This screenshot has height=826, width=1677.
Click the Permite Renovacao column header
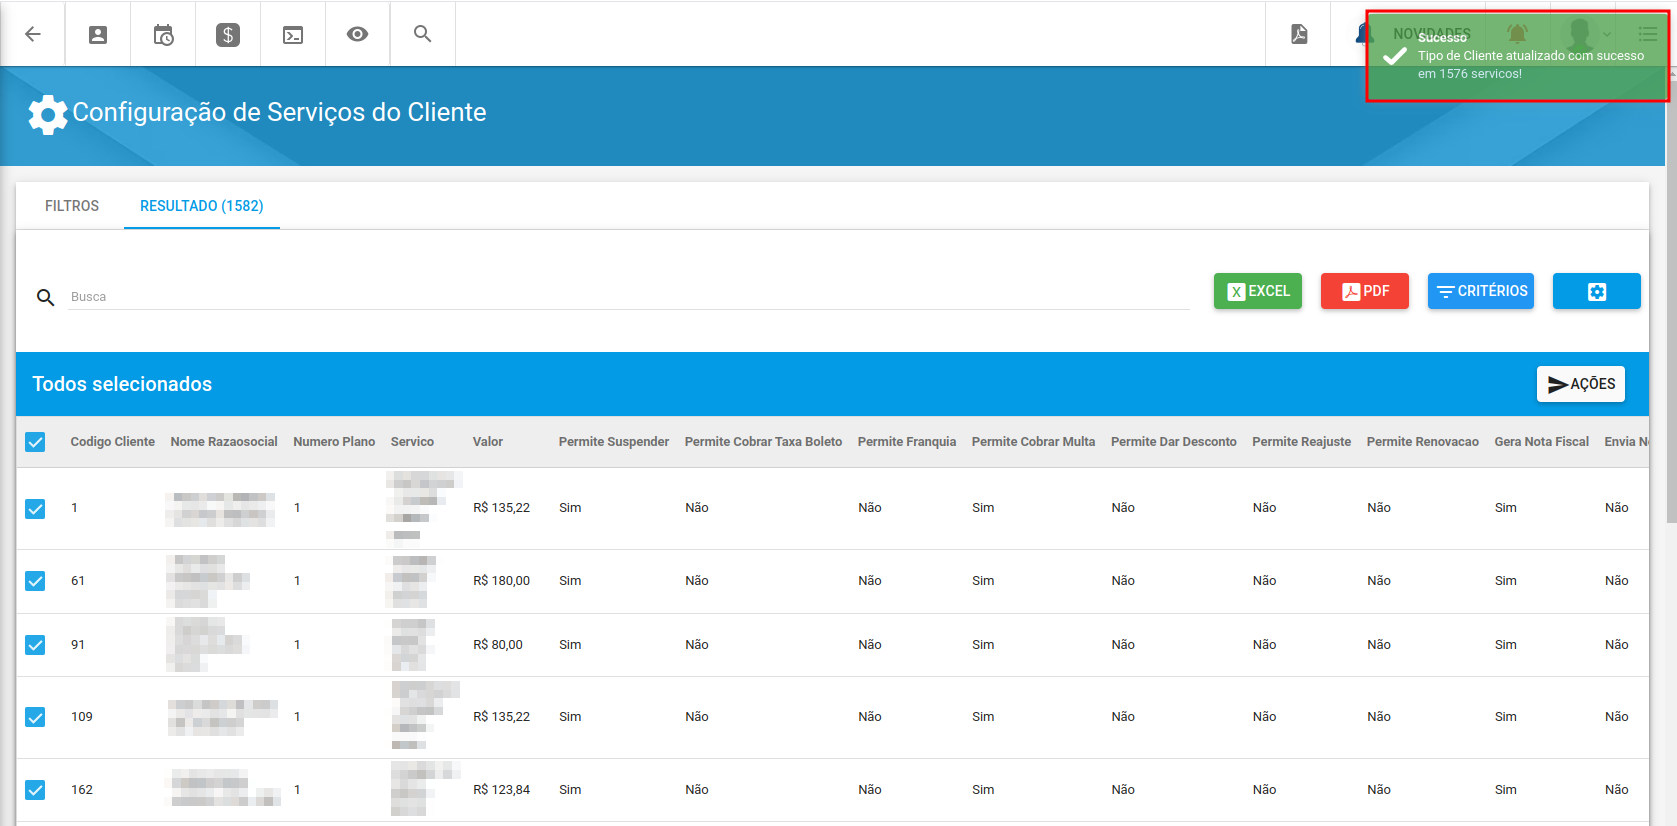1423,442
